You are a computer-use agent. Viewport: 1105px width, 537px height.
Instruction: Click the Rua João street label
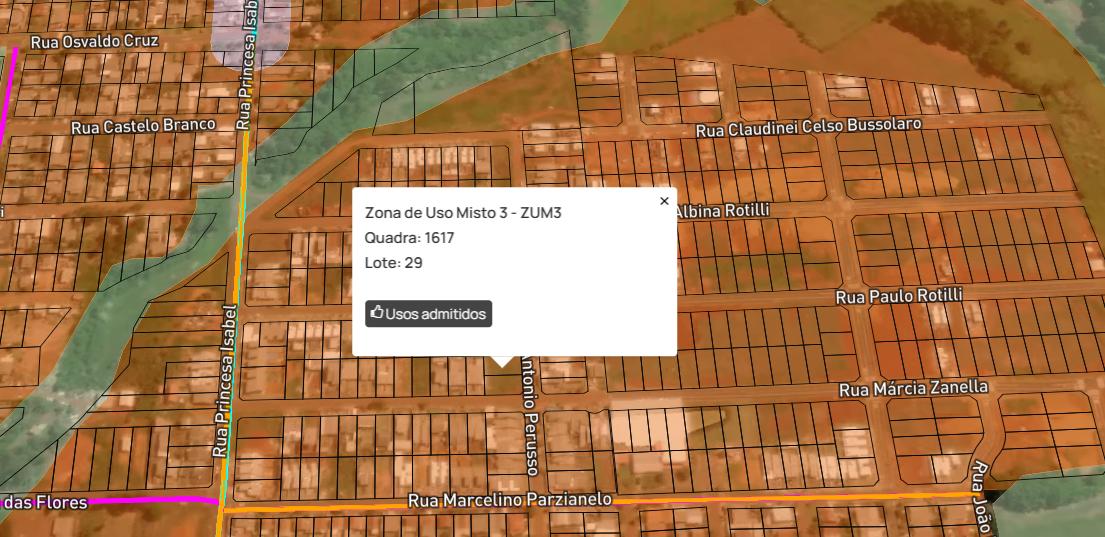(982, 498)
